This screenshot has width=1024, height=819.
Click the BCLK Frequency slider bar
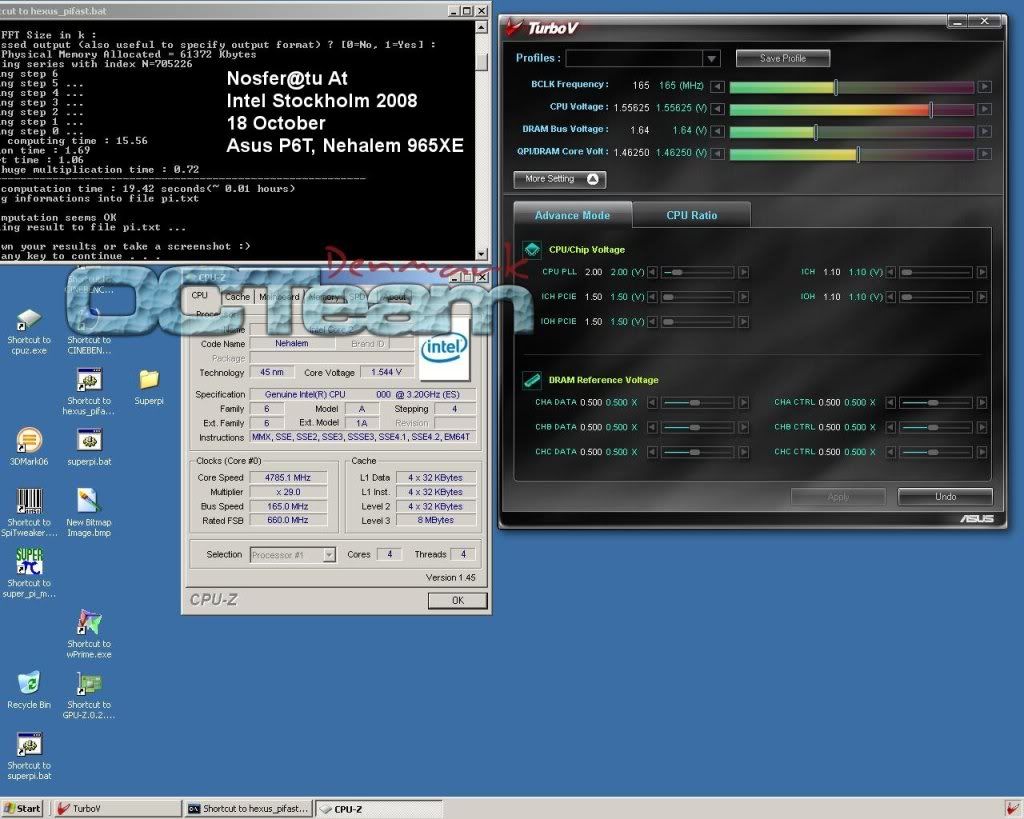[x=852, y=86]
